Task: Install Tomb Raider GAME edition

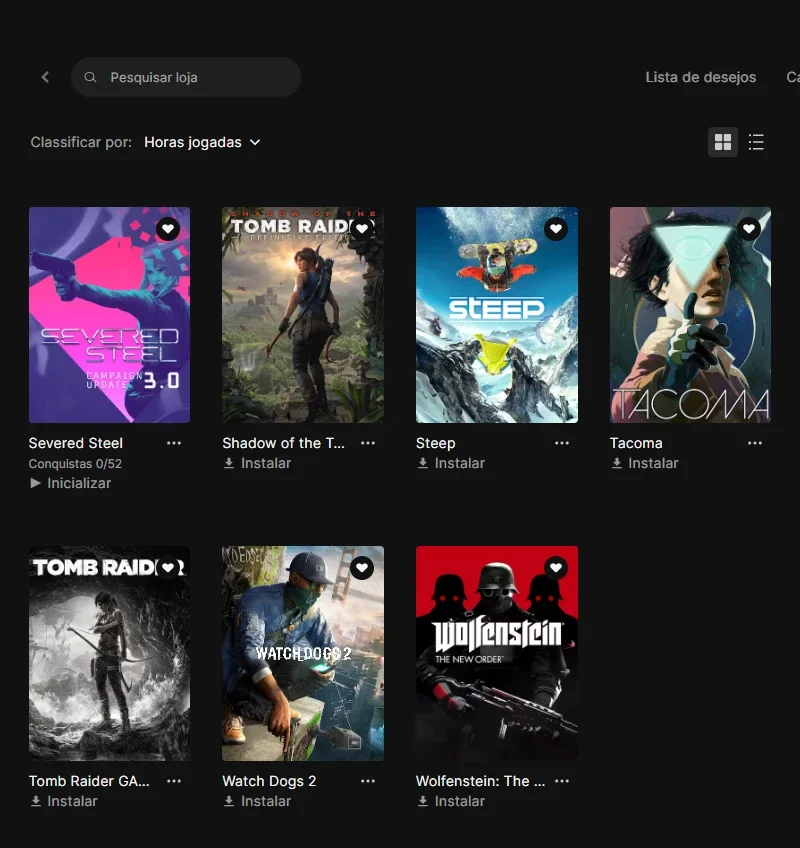Action: click(x=63, y=801)
